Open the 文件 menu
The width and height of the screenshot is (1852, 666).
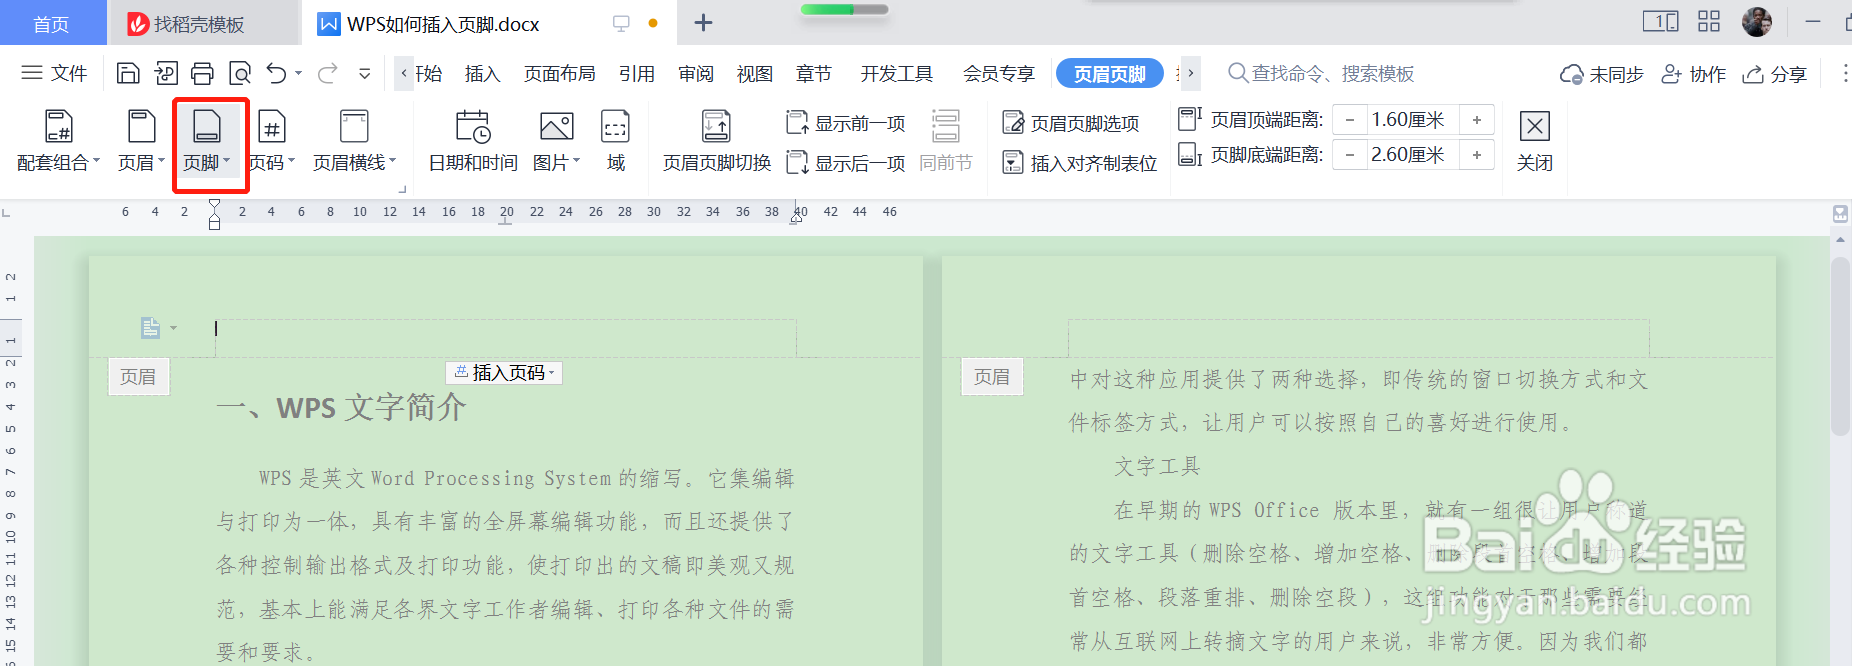coord(54,73)
